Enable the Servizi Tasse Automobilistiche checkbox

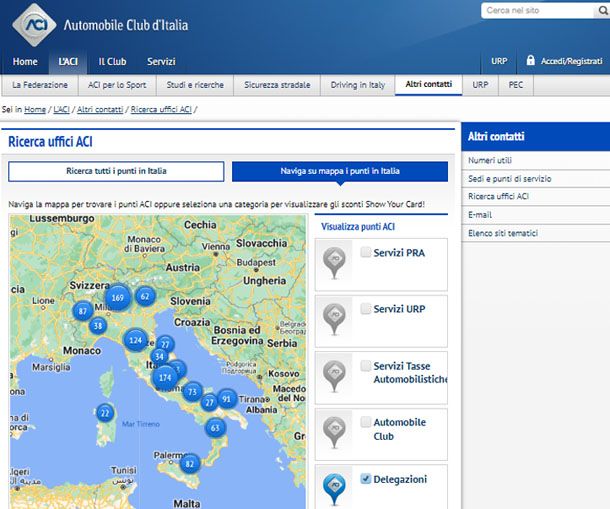click(x=366, y=366)
